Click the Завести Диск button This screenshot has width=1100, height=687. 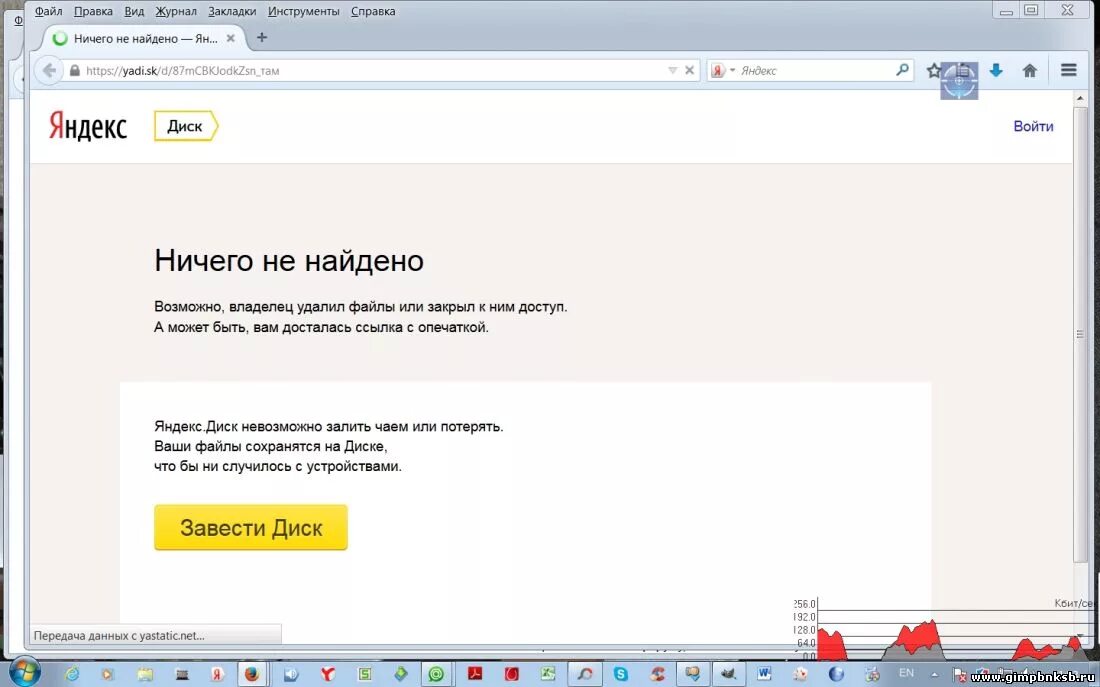[250, 528]
